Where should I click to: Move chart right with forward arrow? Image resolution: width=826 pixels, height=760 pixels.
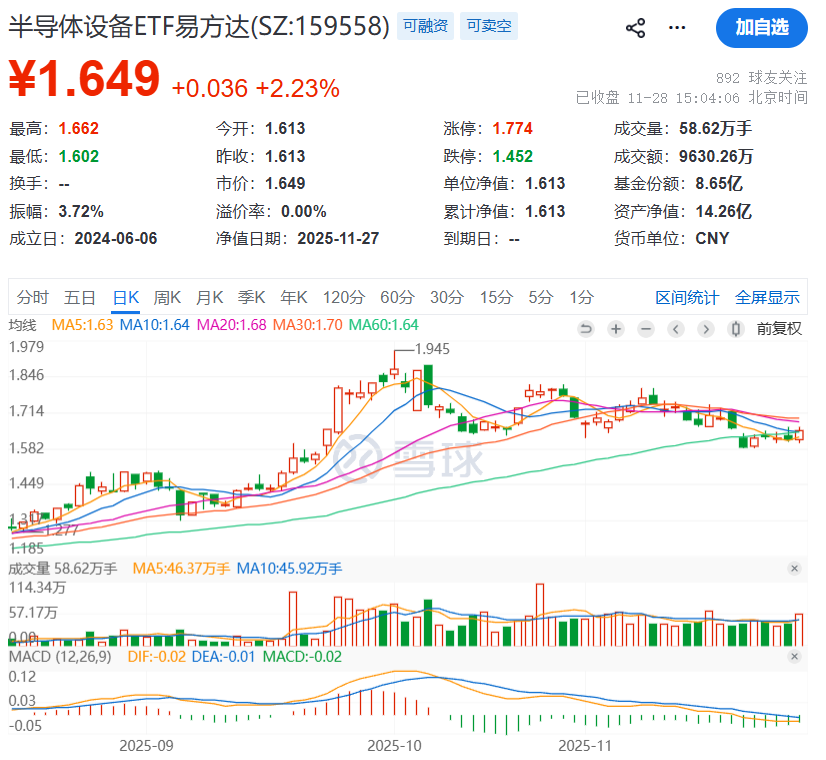point(706,329)
